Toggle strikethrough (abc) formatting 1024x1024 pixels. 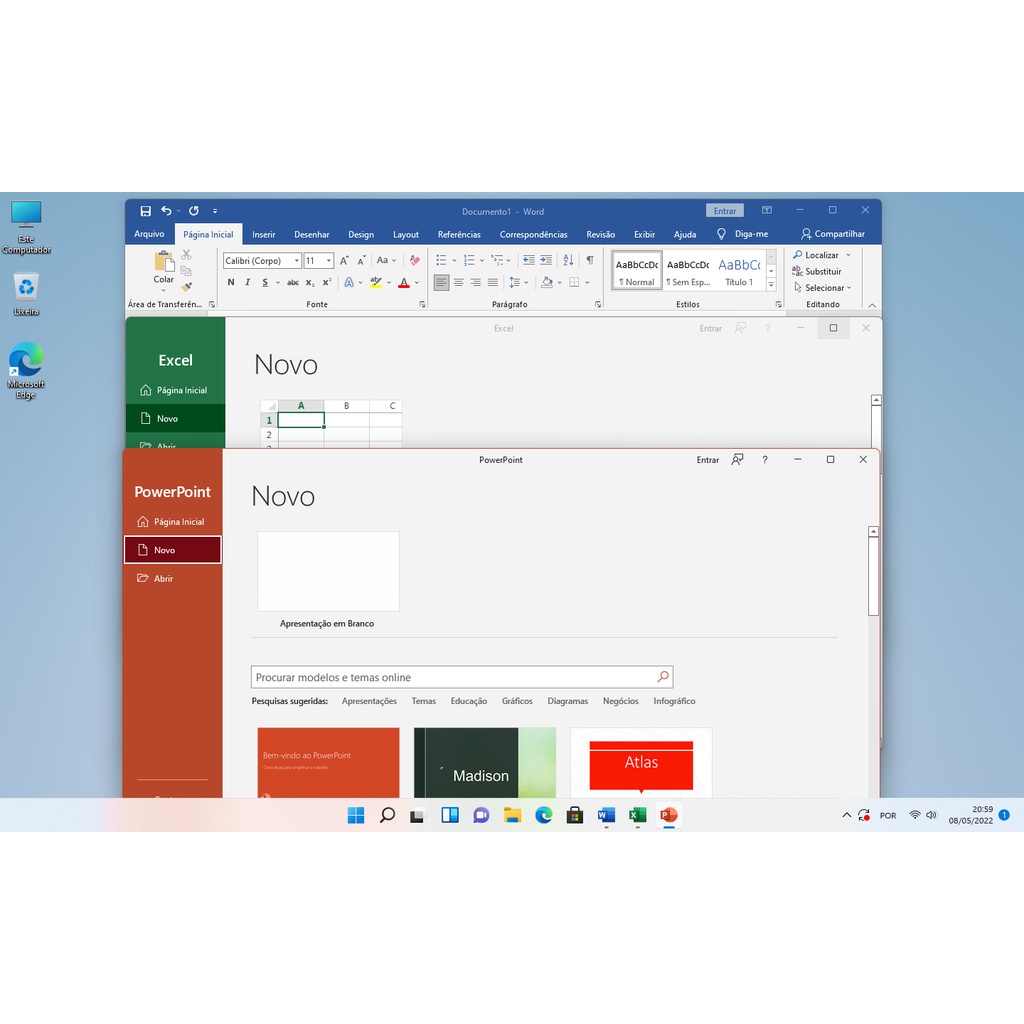[293, 282]
